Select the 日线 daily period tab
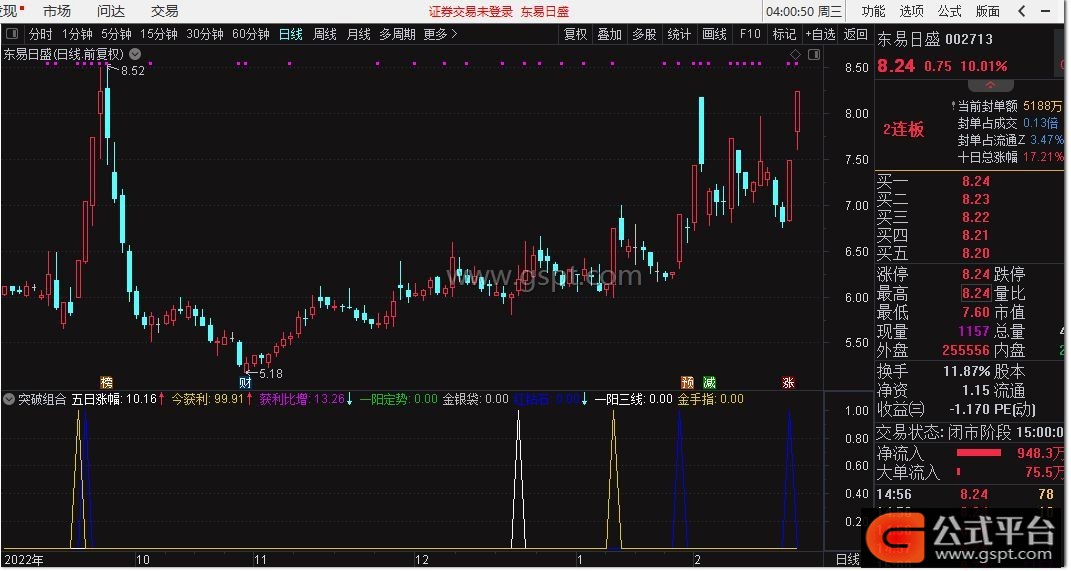This screenshot has height=571, width=1071. (x=290, y=34)
